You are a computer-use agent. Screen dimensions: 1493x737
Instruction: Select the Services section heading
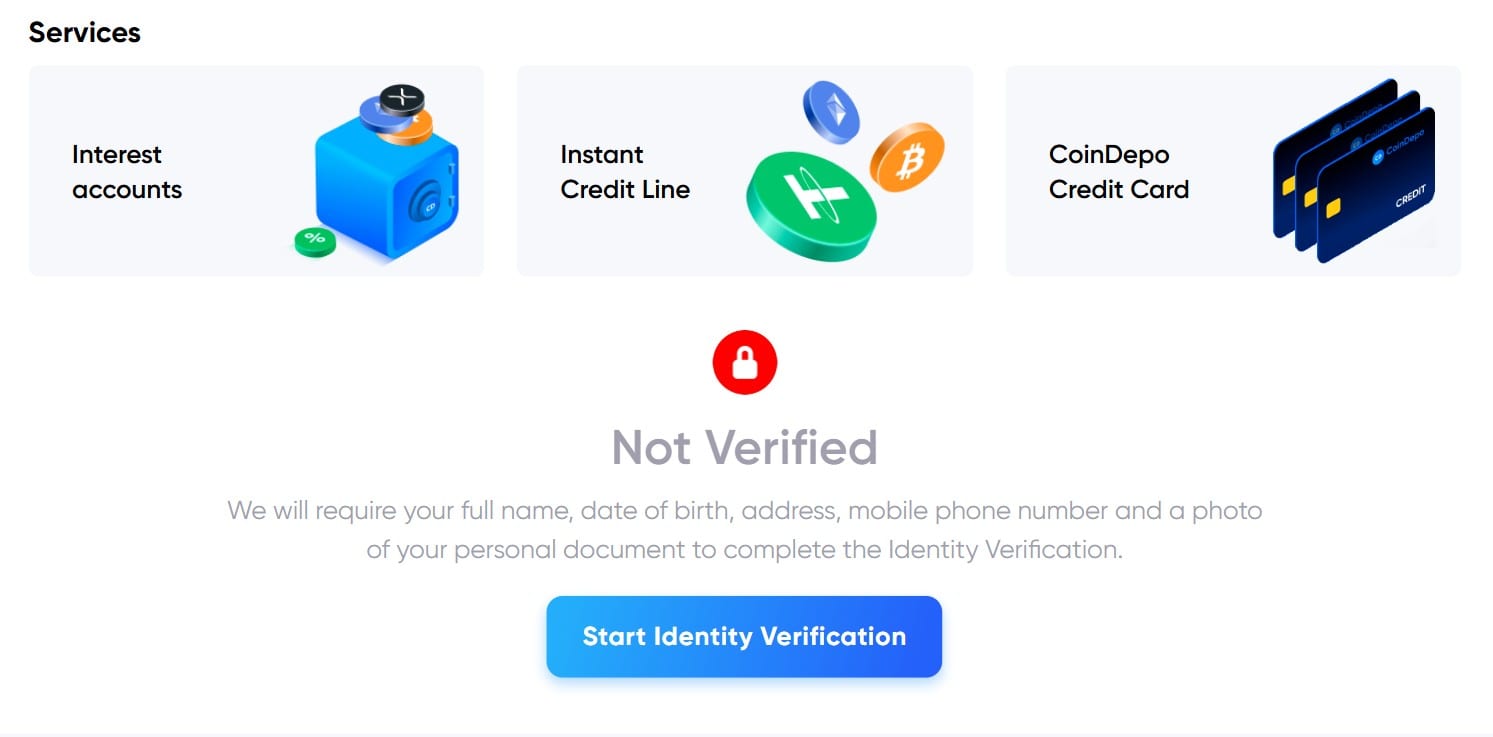click(85, 32)
